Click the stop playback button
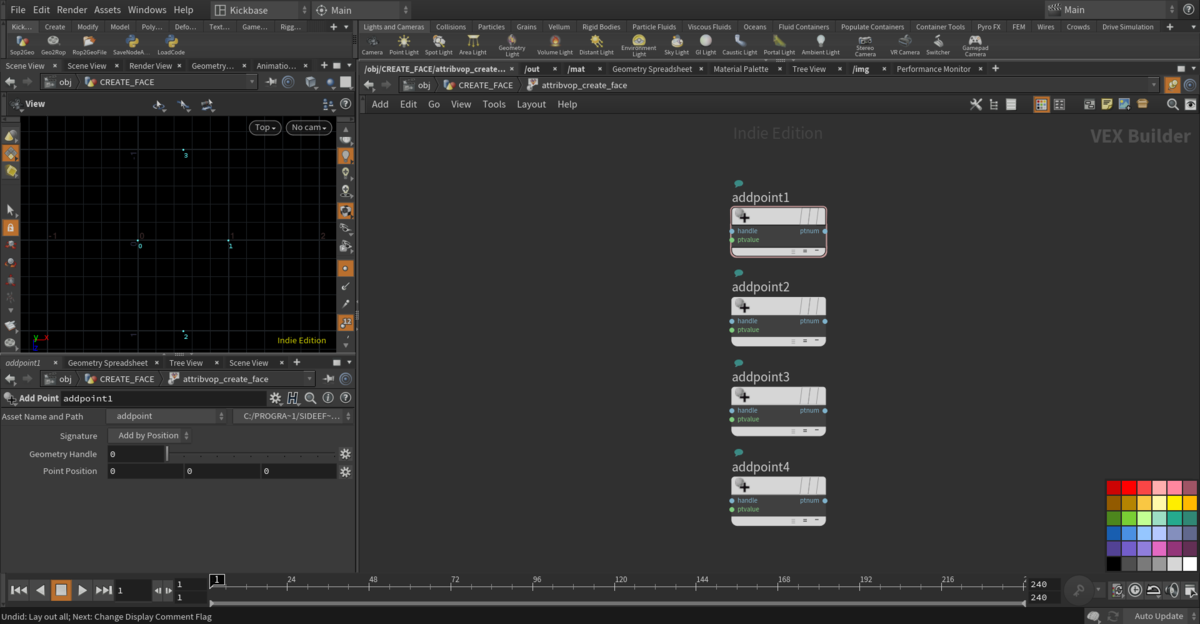This screenshot has width=1200, height=624. tap(61, 590)
